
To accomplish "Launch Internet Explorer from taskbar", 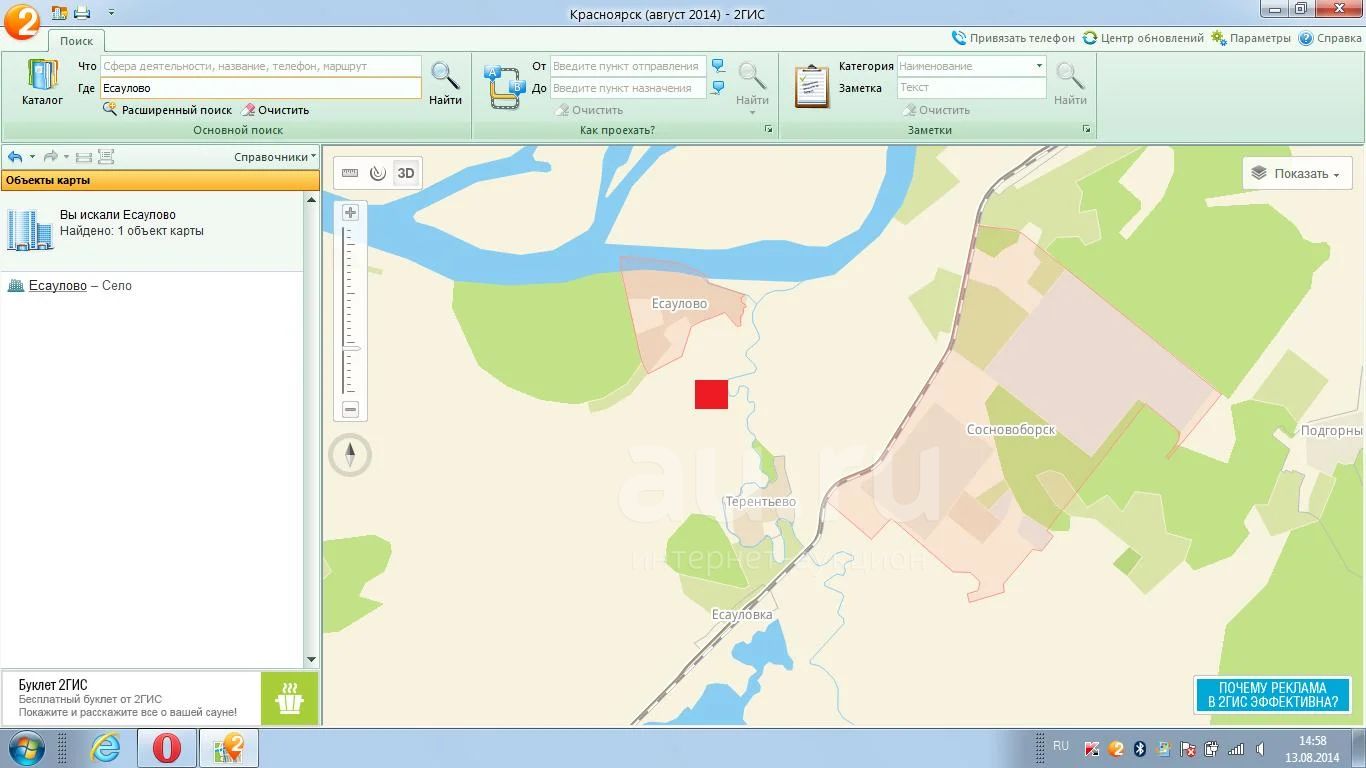I will (105, 748).
